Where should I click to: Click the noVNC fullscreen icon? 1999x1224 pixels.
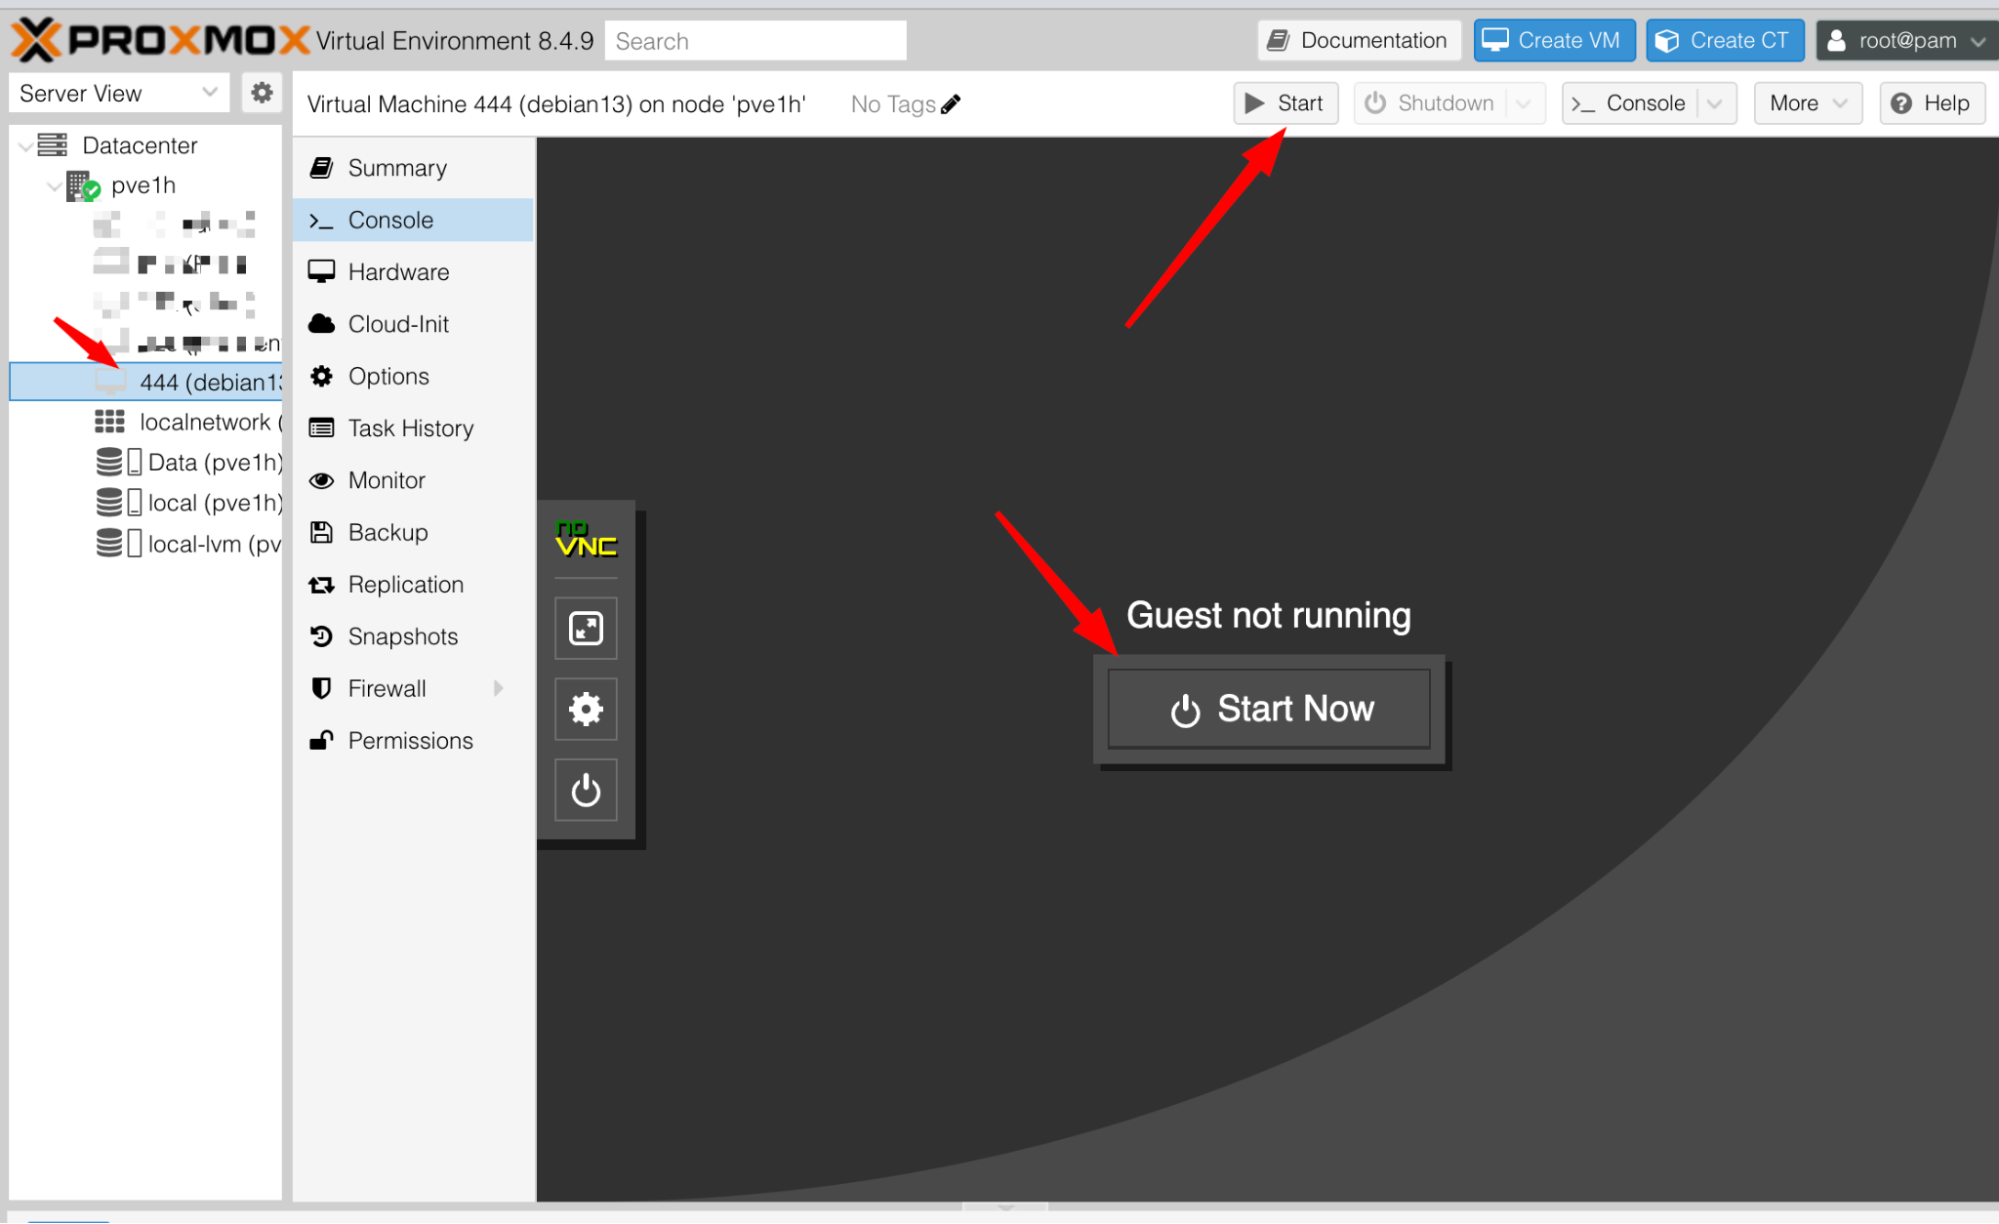click(x=586, y=628)
